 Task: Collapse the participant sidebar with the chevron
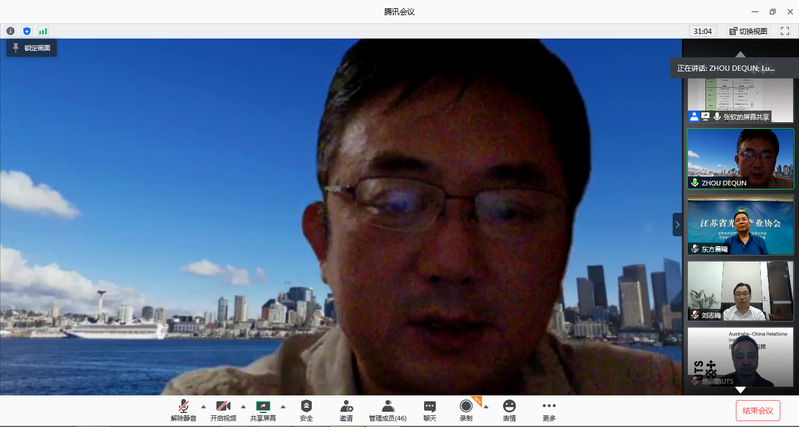click(x=677, y=224)
